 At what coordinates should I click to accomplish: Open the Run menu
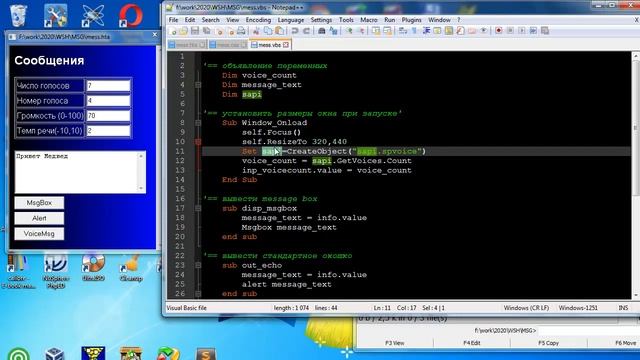point(389,20)
